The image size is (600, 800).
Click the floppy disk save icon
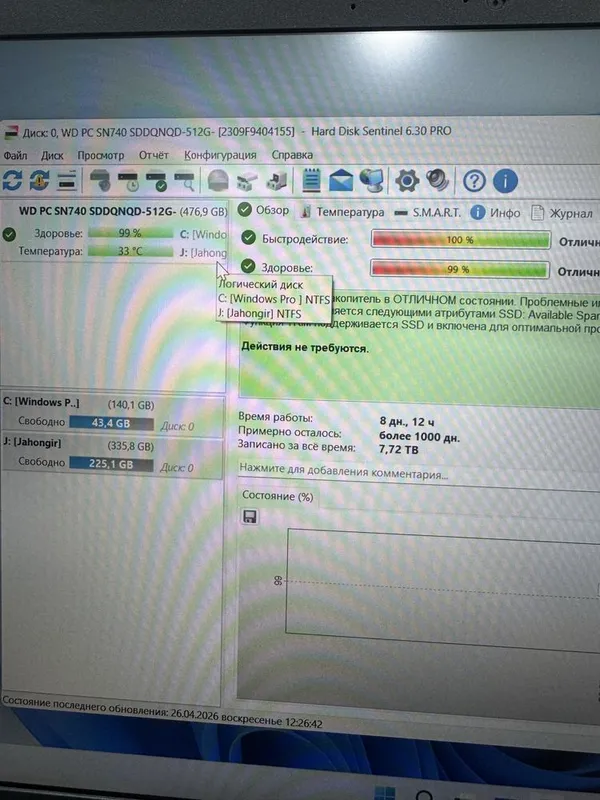pyautogui.click(x=249, y=517)
